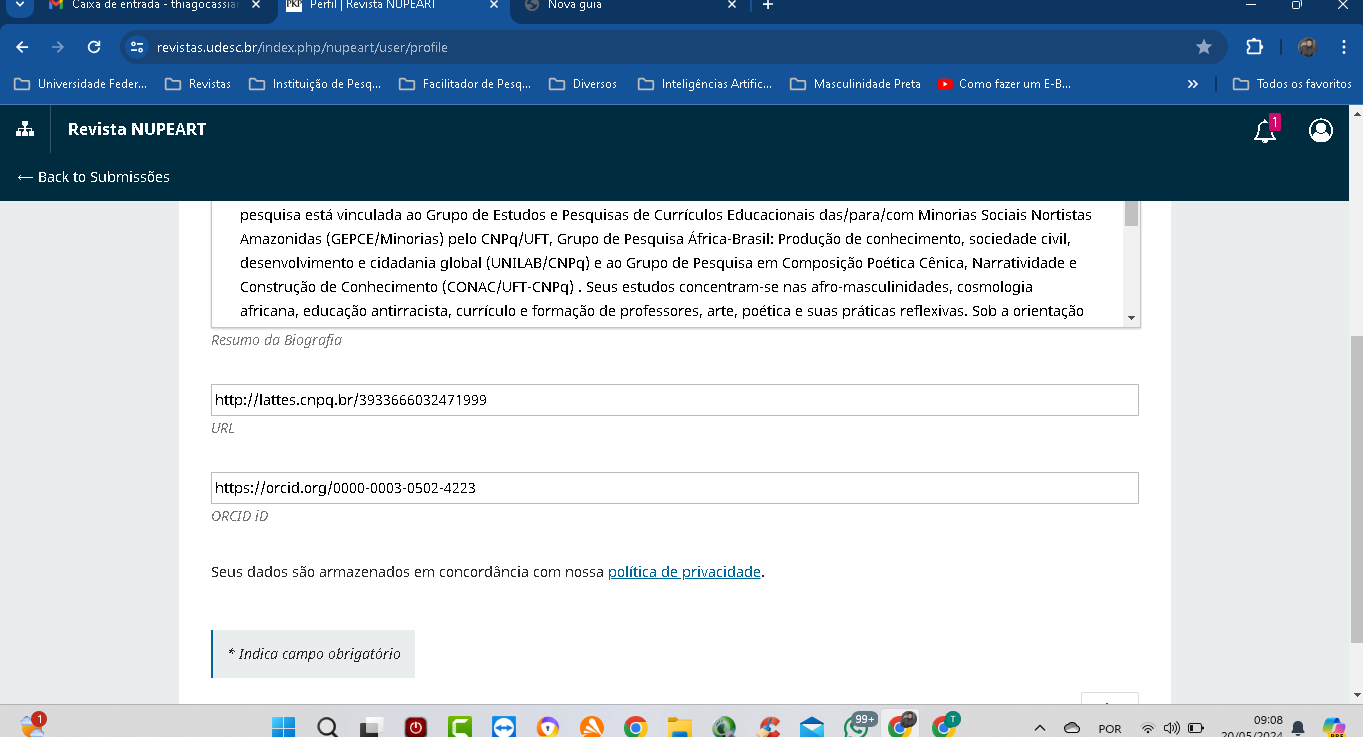Open the política de privacidade link
This screenshot has width=1363, height=737.
[x=684, y=572]
